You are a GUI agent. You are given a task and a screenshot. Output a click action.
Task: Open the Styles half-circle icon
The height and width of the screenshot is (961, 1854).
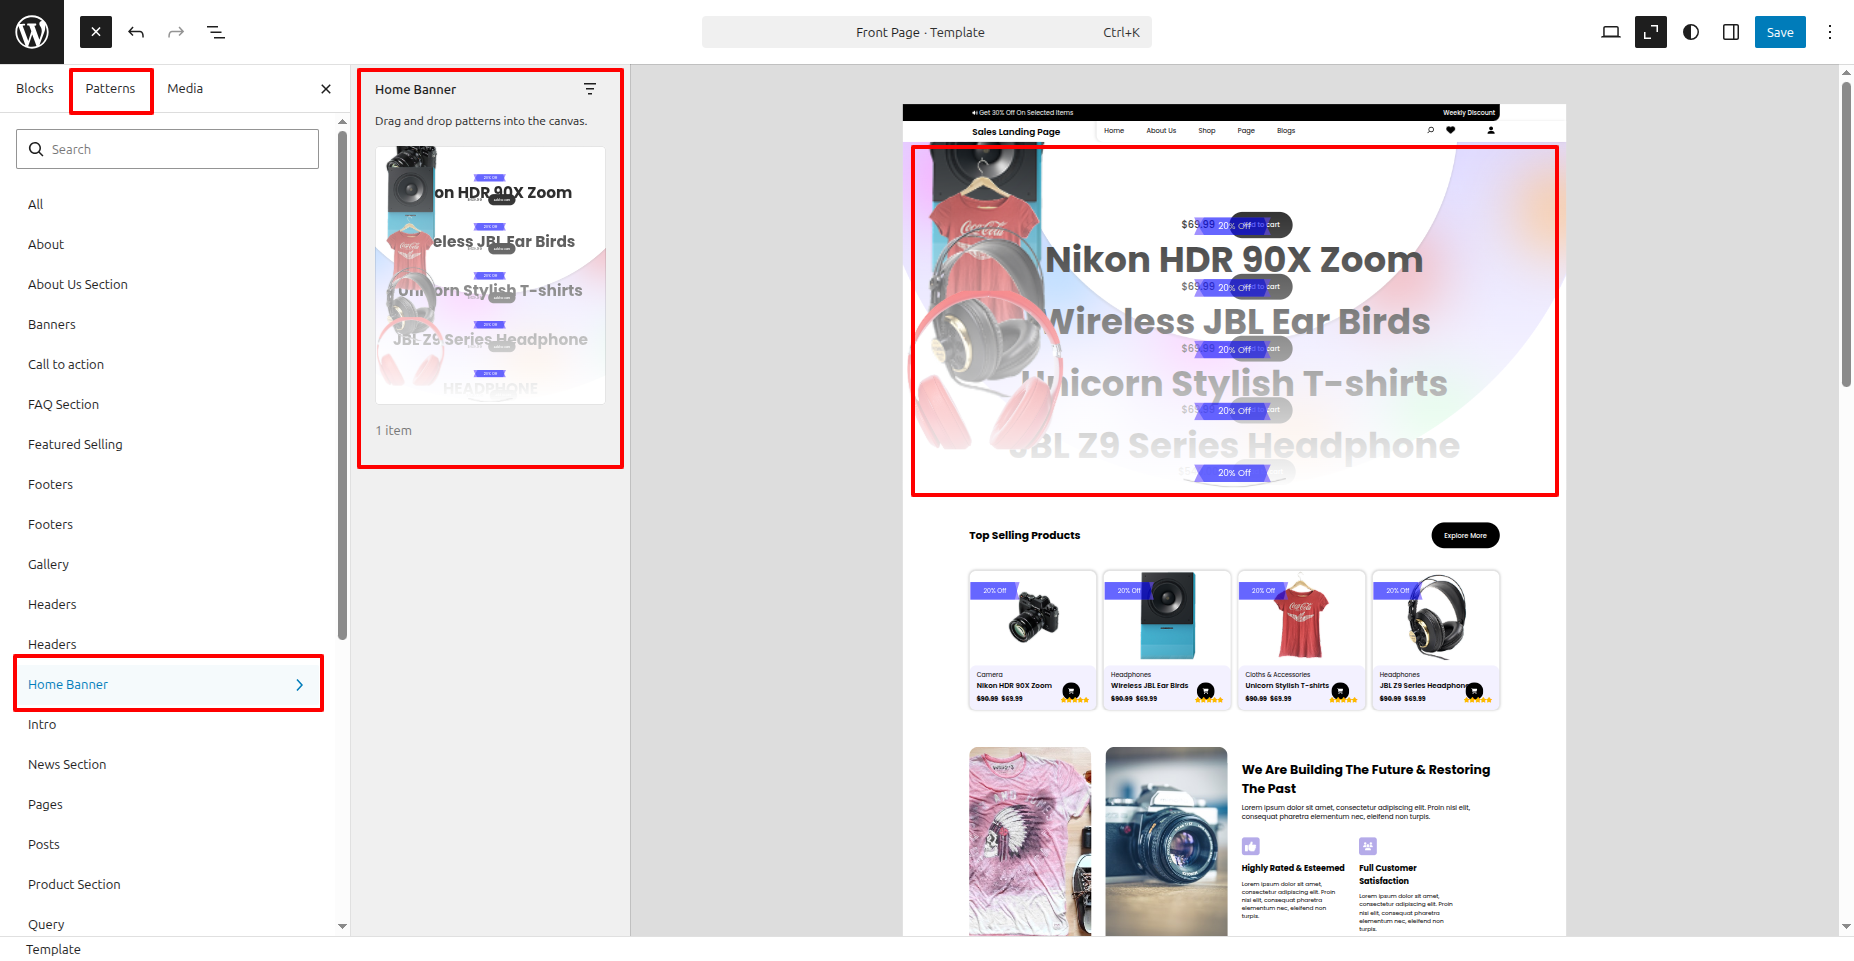[x=1691, y=32]
